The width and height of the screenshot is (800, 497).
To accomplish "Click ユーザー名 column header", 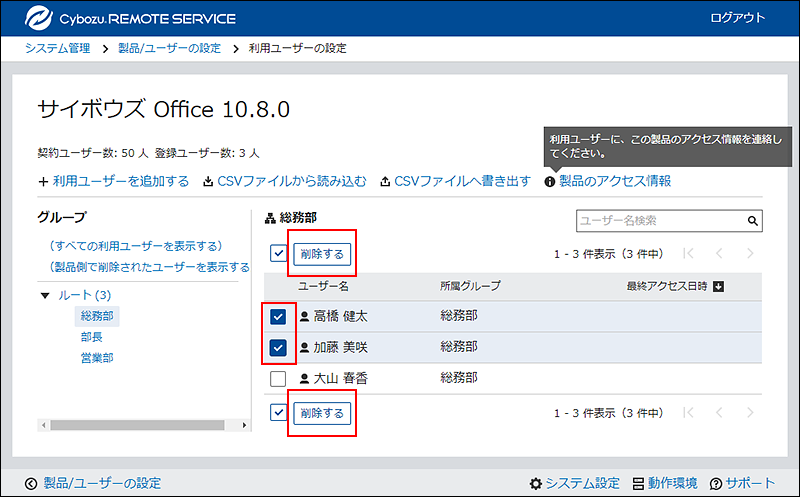I will click(323, 286).
